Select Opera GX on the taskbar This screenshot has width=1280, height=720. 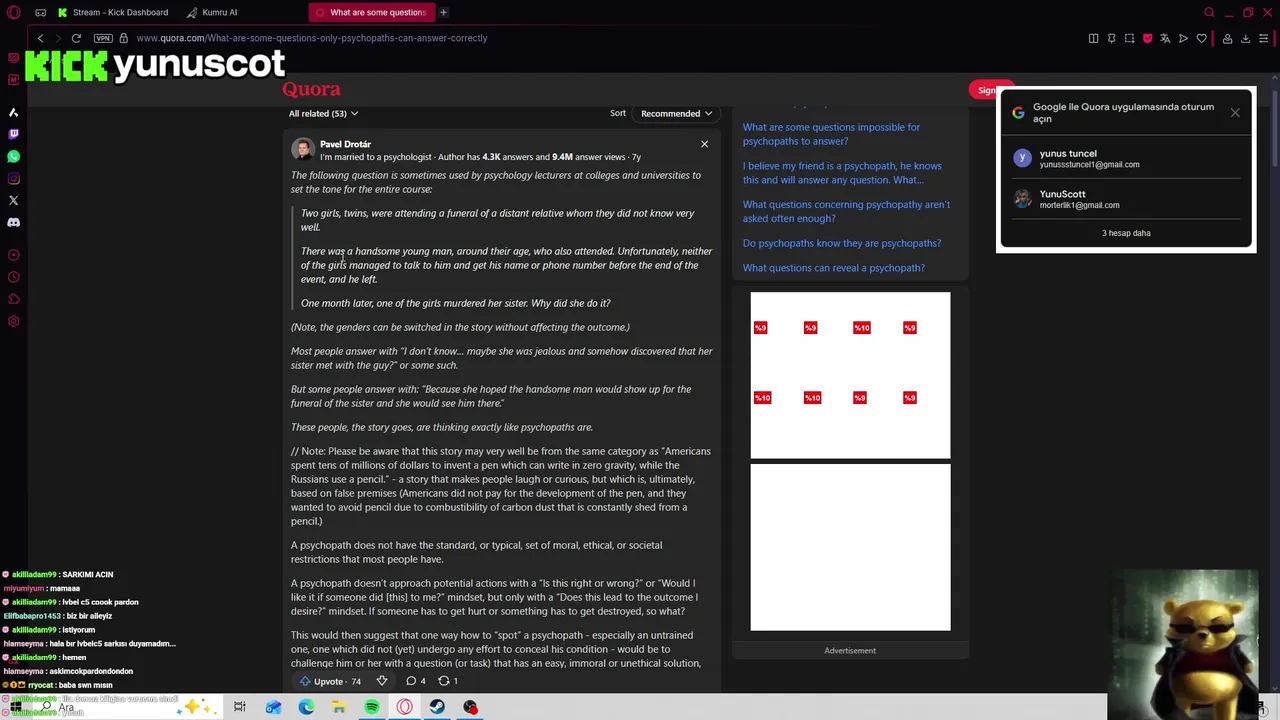click(404, 707)
